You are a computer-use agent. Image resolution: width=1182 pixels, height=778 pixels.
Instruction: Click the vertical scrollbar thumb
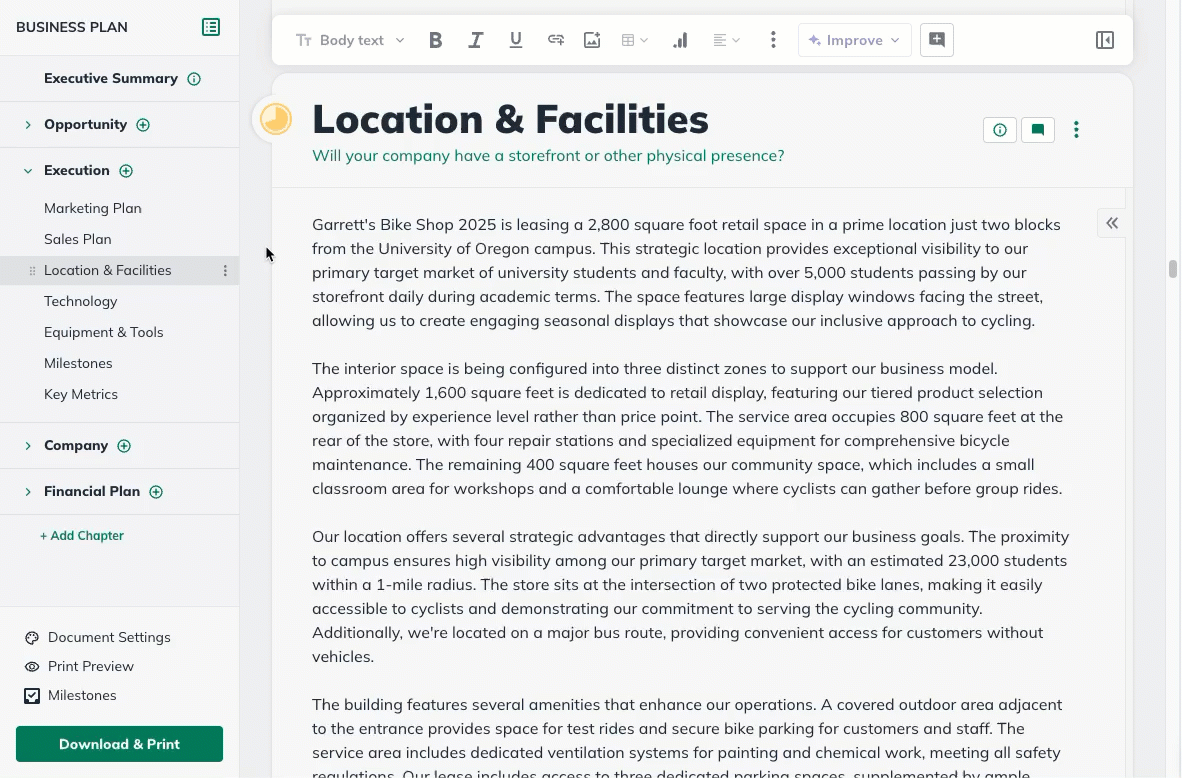point(1173,269)
